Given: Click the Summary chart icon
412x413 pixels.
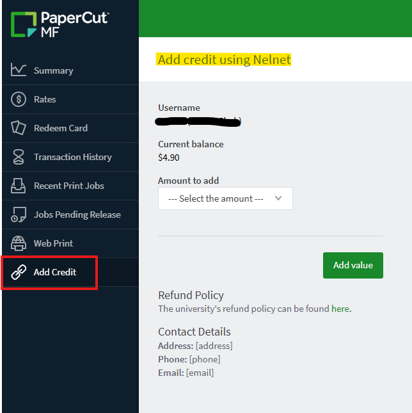Looking at the screenshot, I should [x=18, y=70].
